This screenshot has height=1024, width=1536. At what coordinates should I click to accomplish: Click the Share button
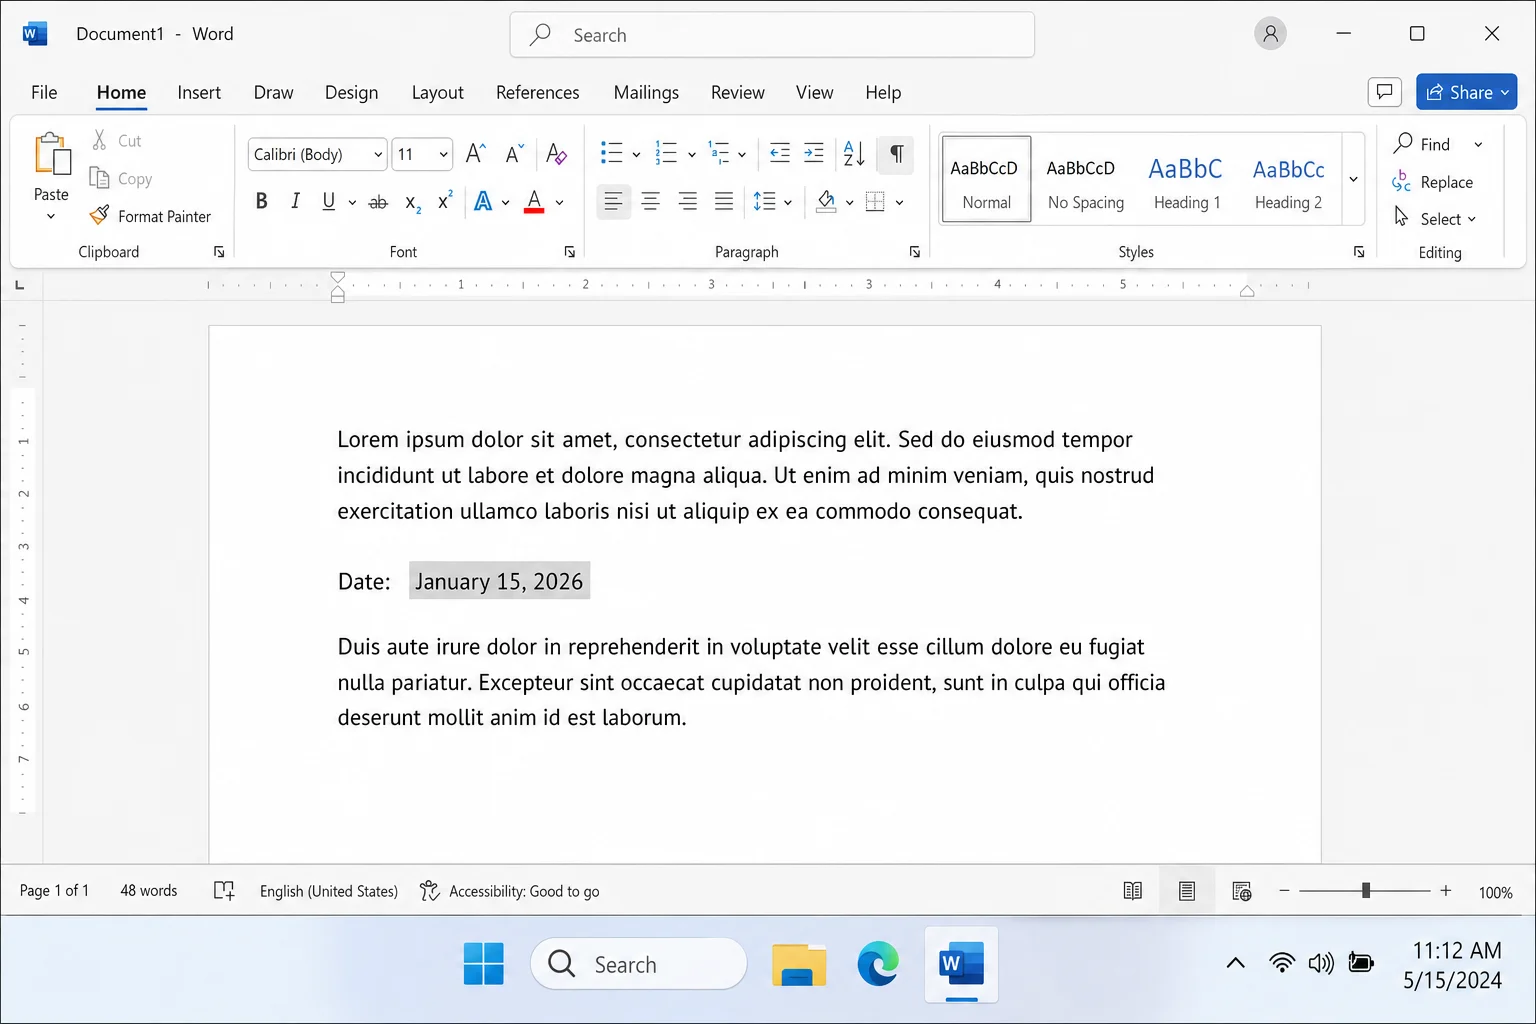[1466, 92]
